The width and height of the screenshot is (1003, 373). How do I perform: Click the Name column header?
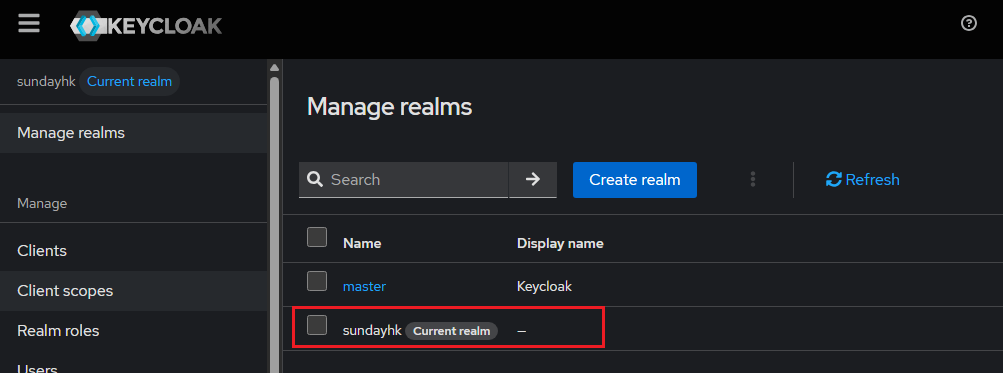[x=362, y=244]
